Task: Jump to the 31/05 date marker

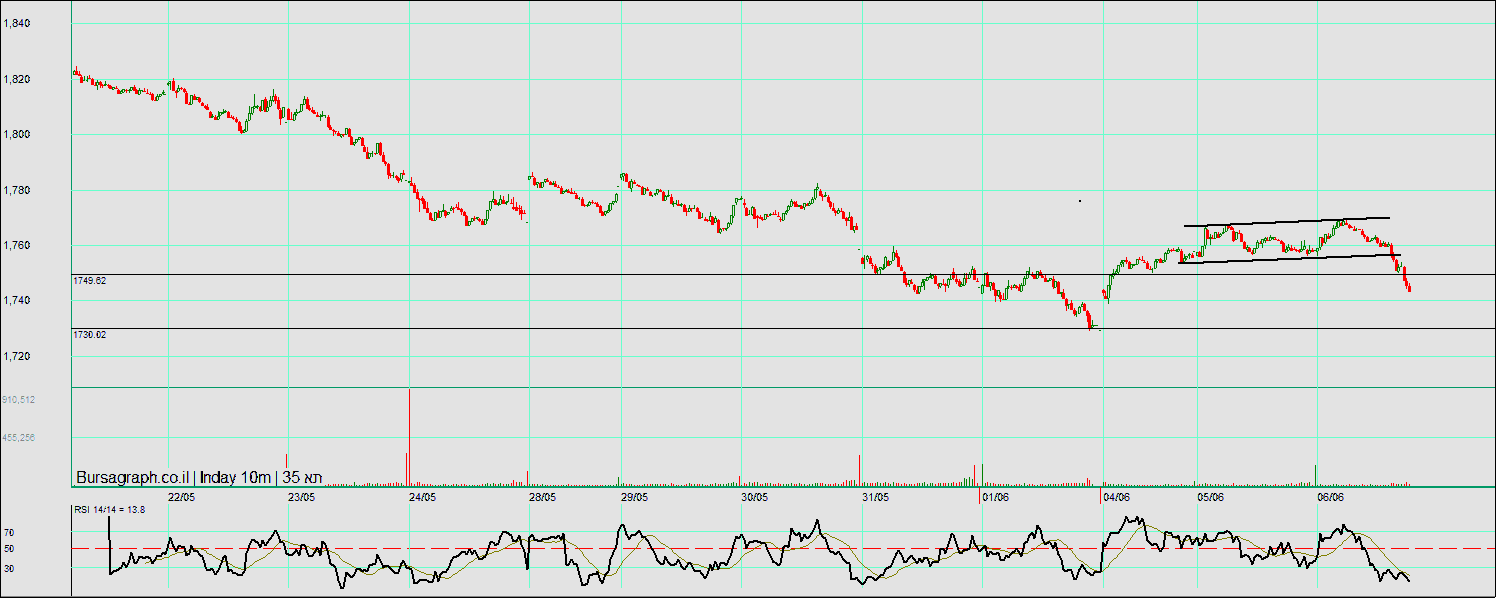Action: [874, 496]
